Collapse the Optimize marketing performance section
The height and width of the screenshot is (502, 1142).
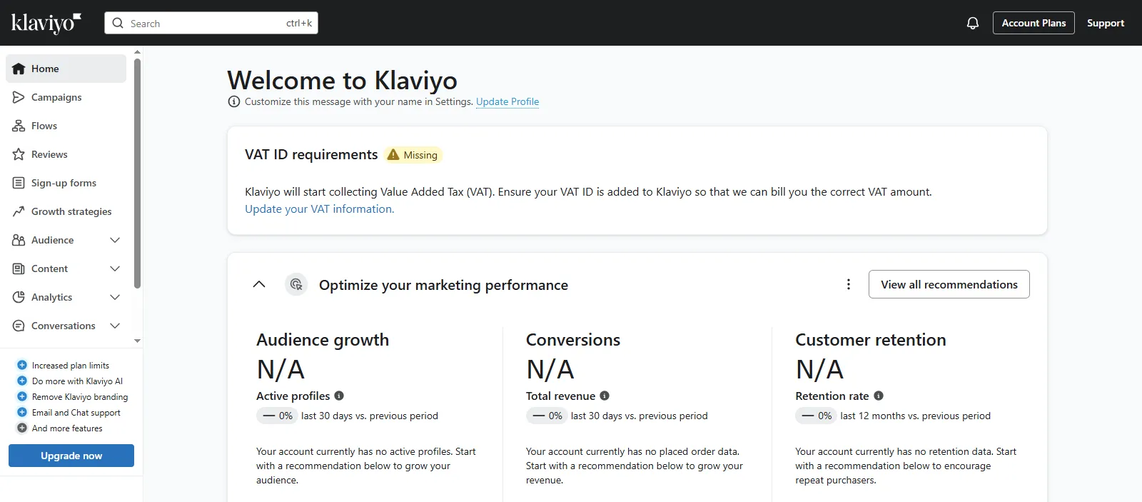point(259,284)
